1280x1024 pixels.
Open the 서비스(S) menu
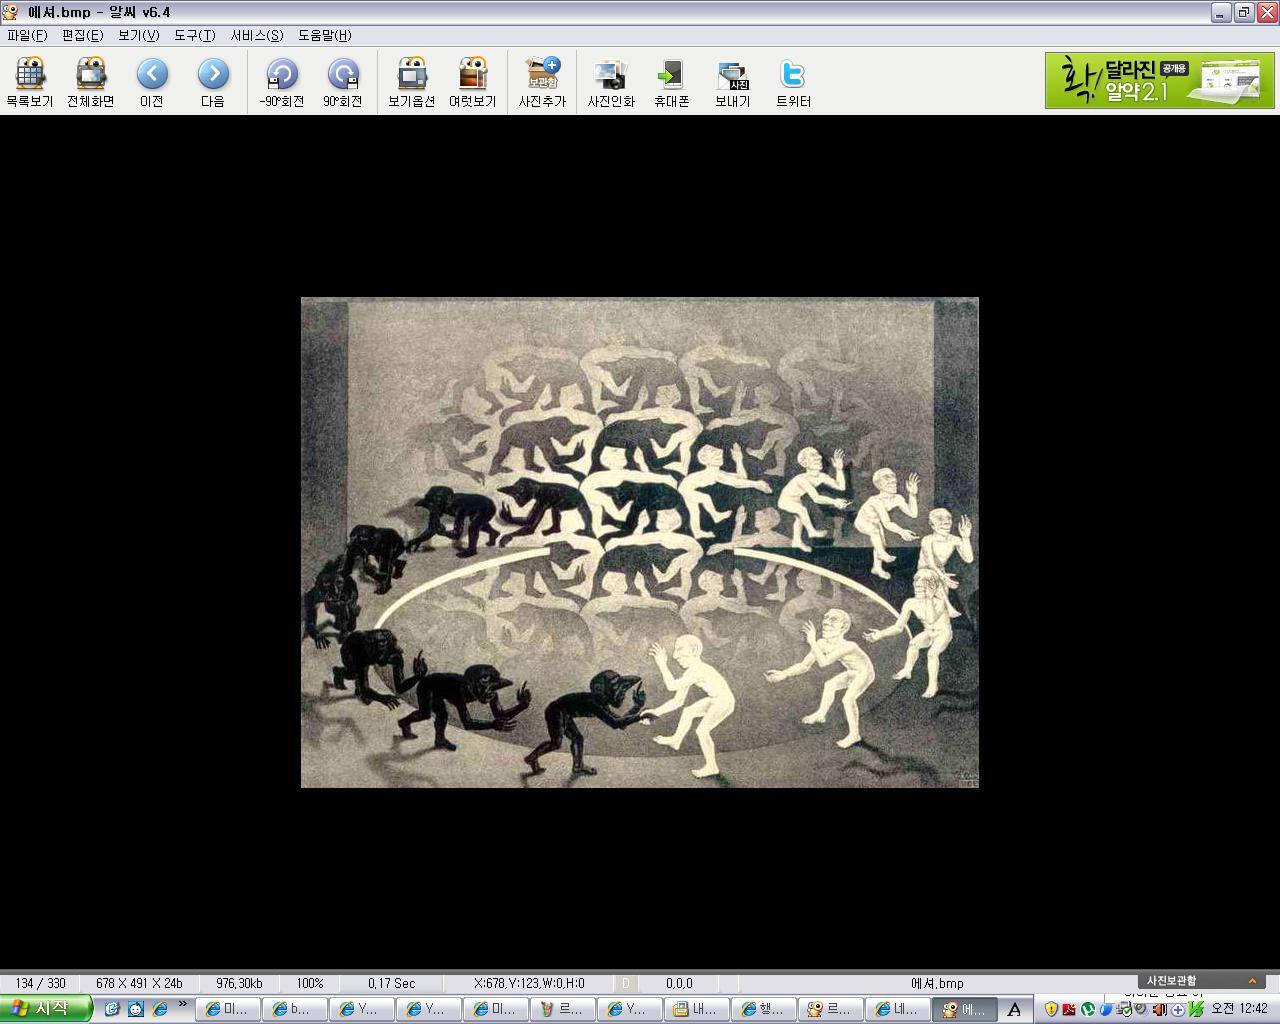(x=257, y=35)
